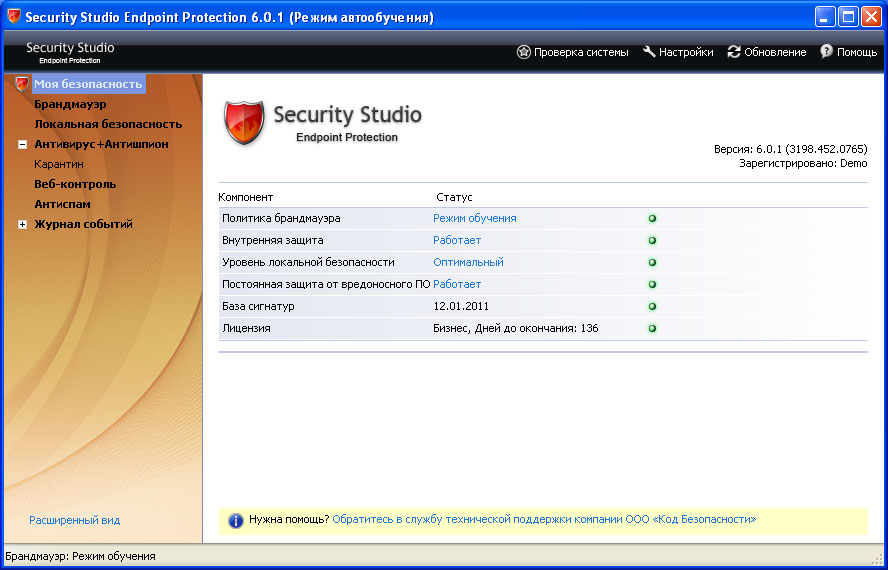Click the red shield icon in sidebar
This screenshot has width=888, height=570.
pos(22,84)
